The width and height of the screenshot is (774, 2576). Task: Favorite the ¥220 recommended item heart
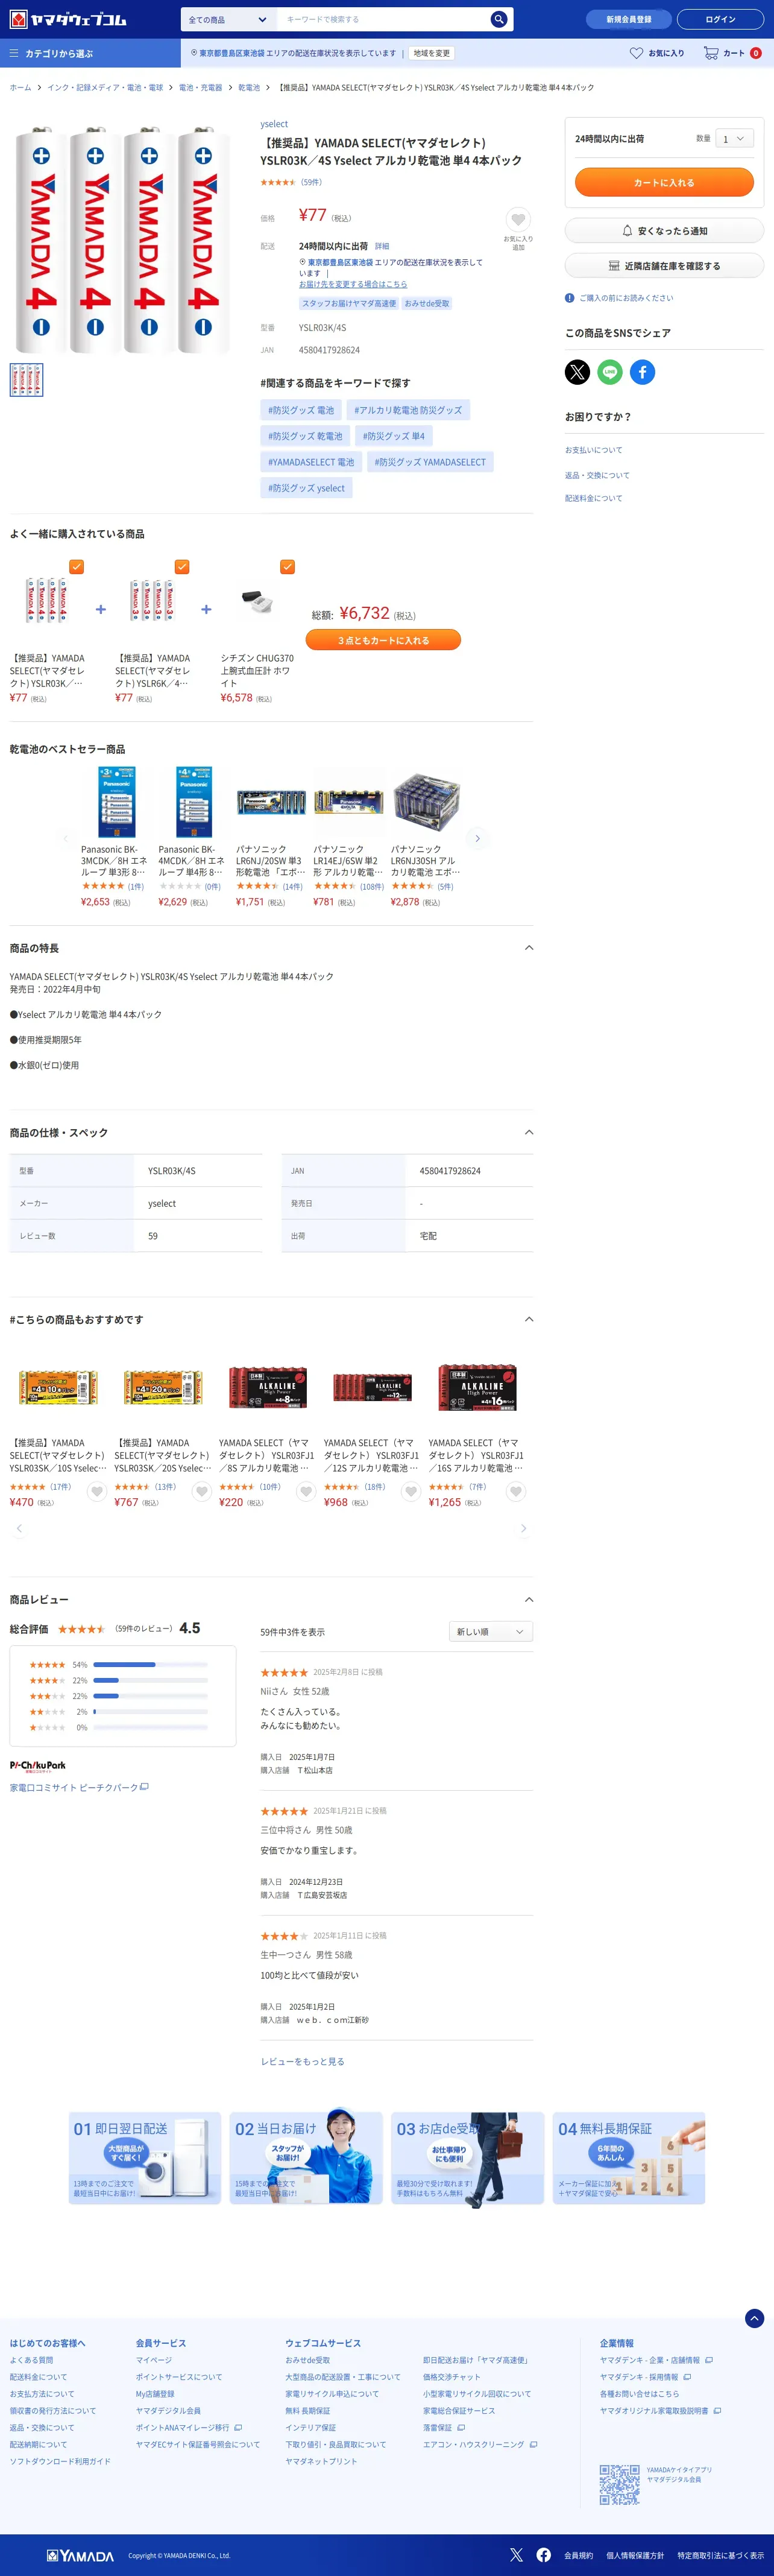(306, 1491)
